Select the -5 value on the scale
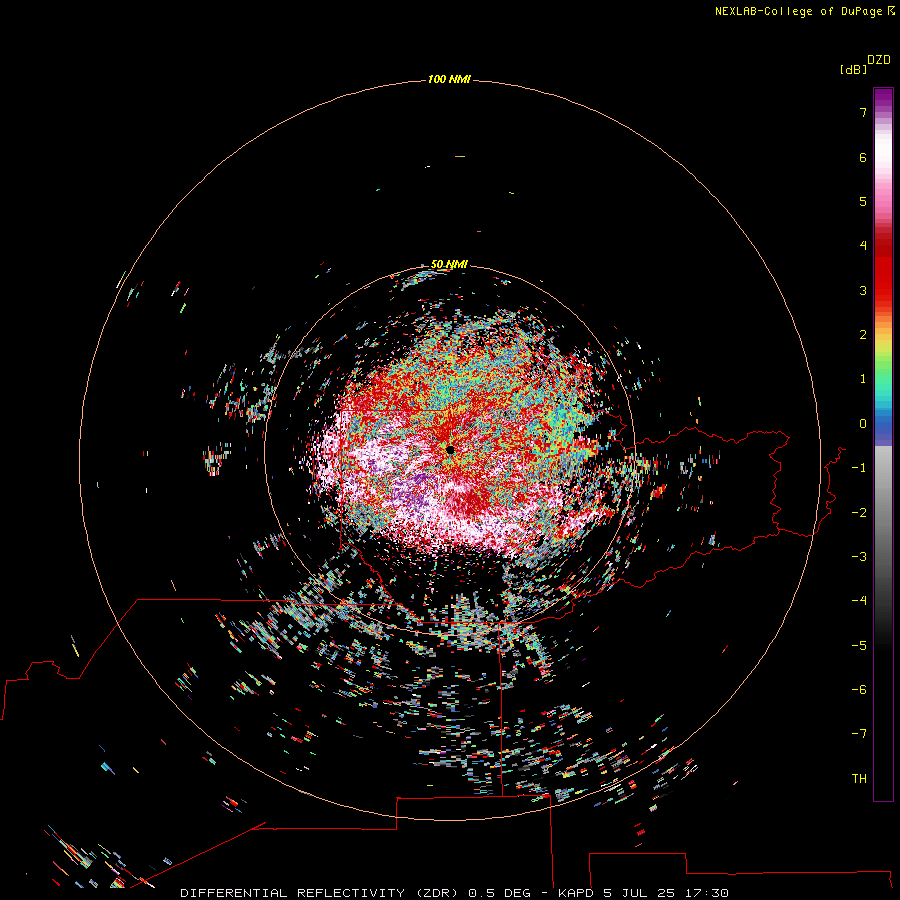The image size is (900, 900). (x=859, y=646)
